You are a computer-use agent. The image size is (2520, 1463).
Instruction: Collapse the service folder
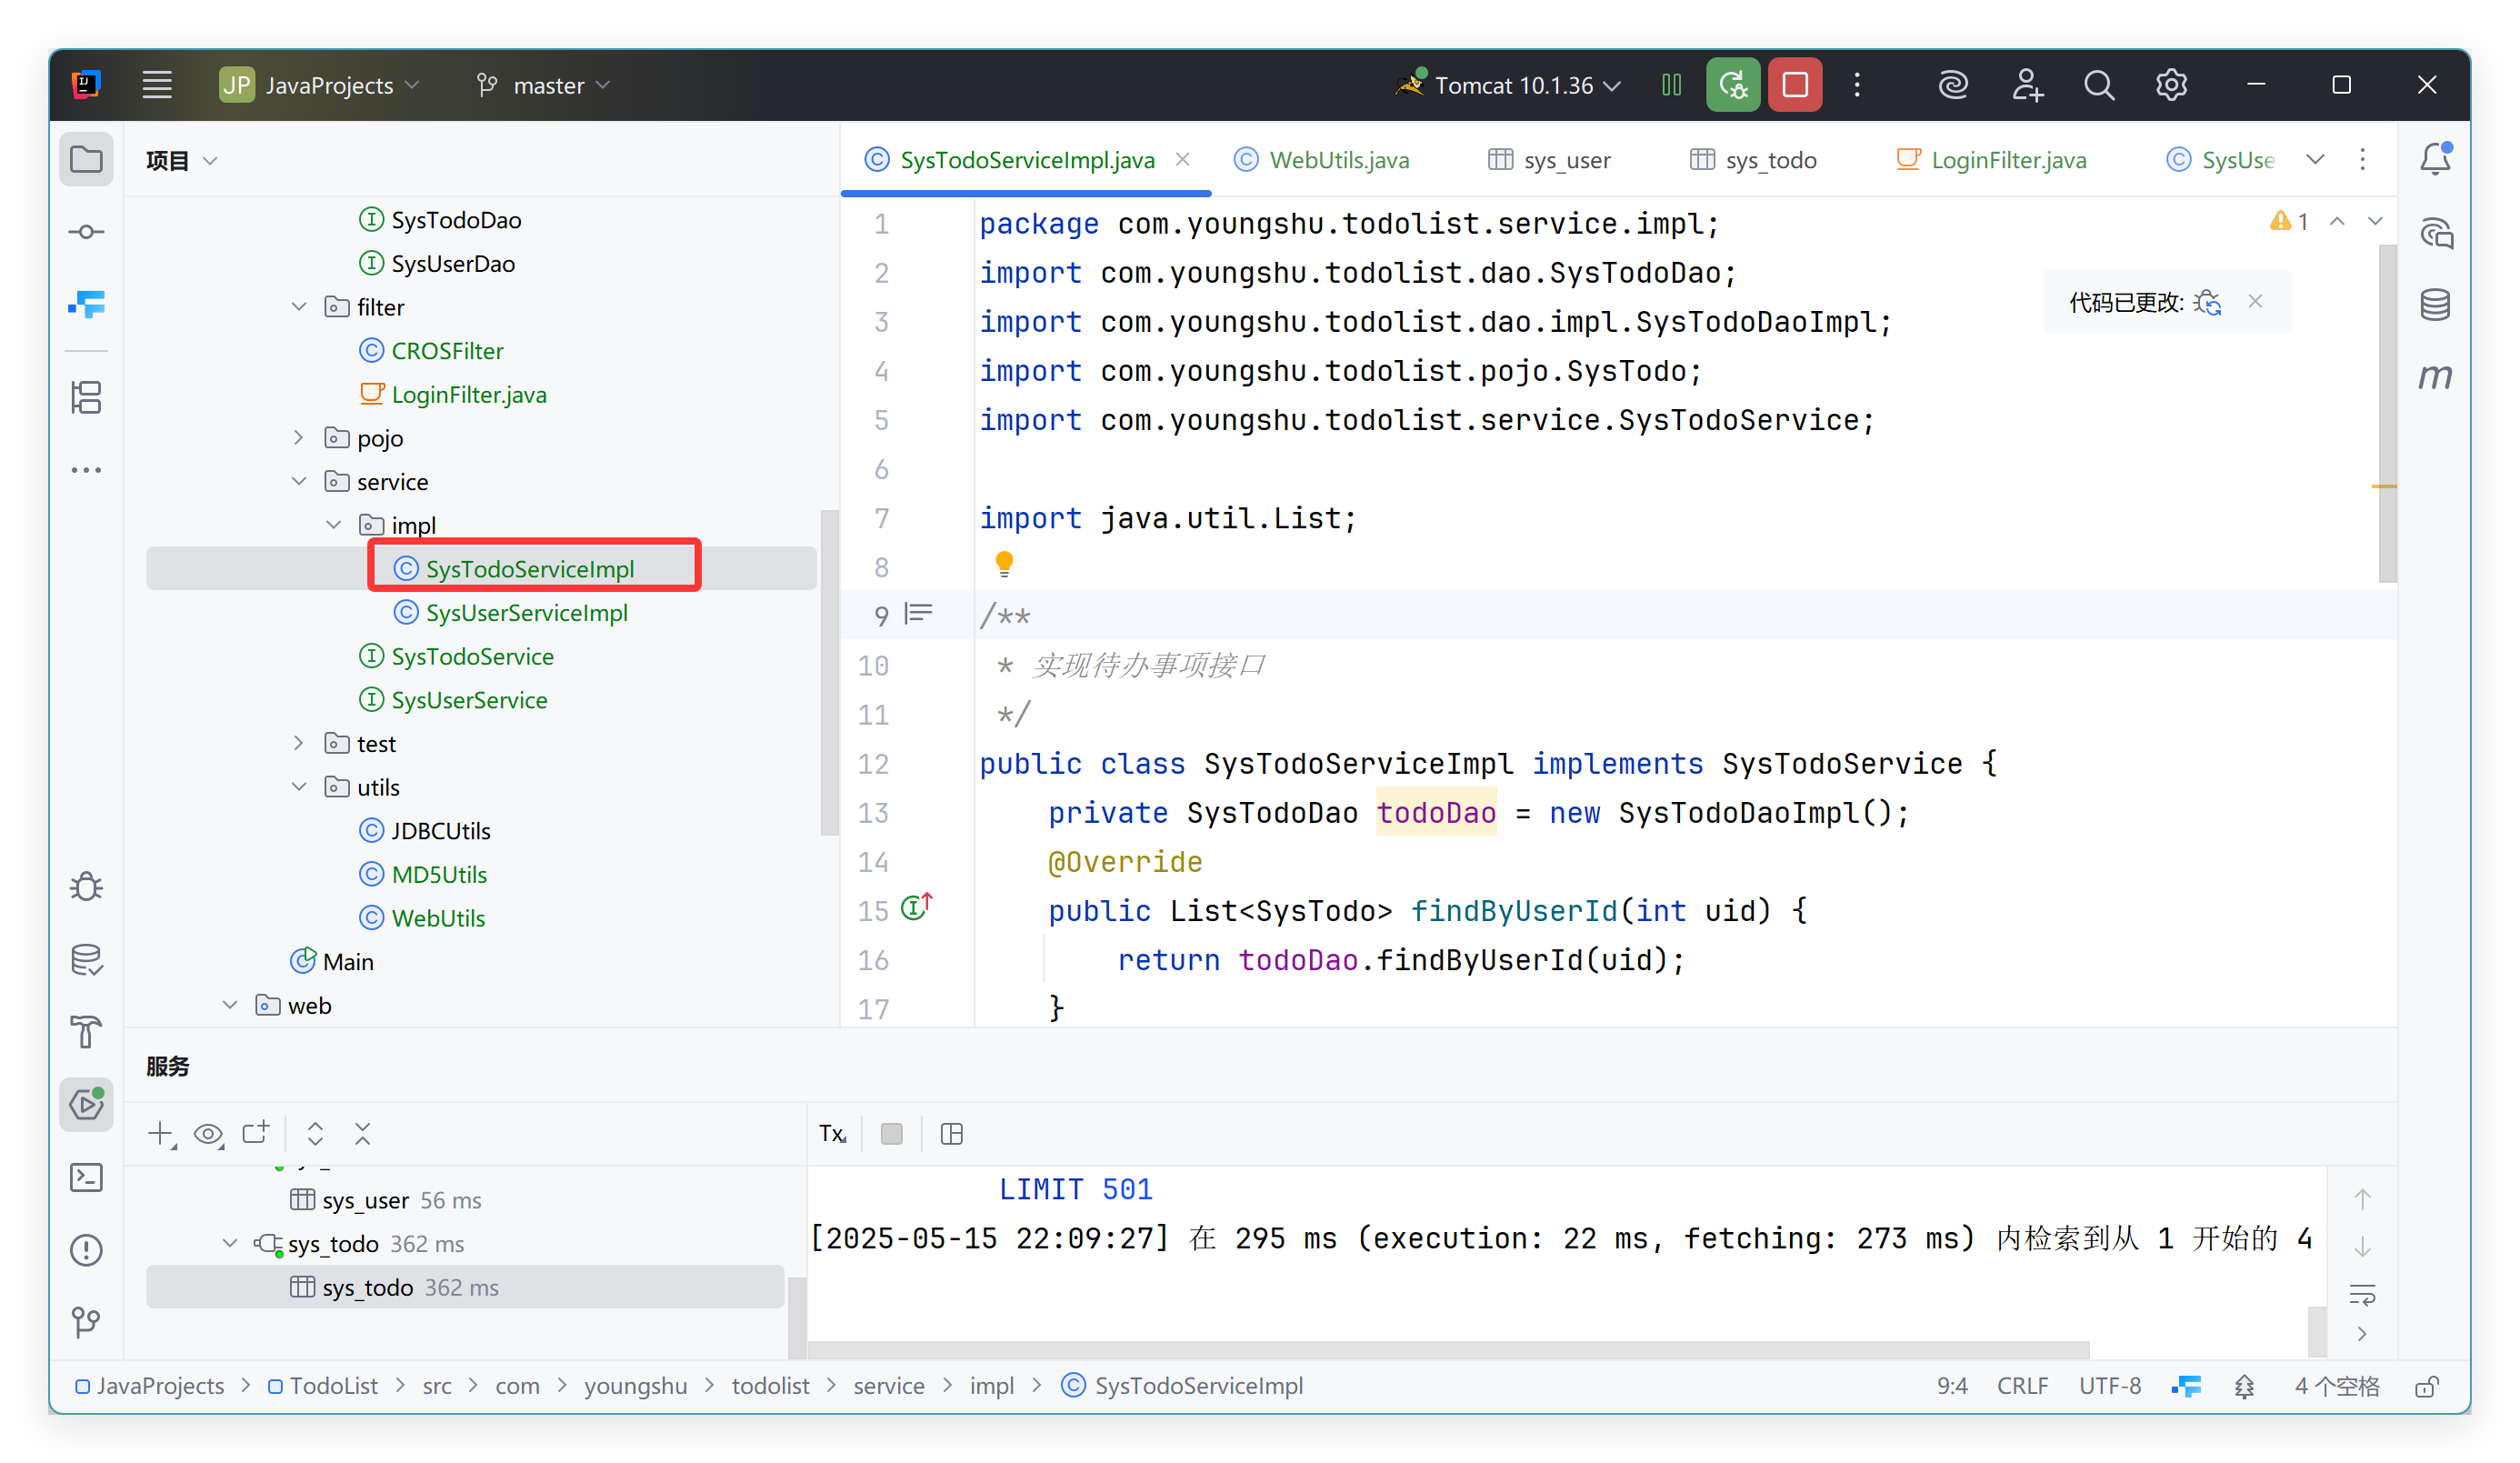pos(299,481)
